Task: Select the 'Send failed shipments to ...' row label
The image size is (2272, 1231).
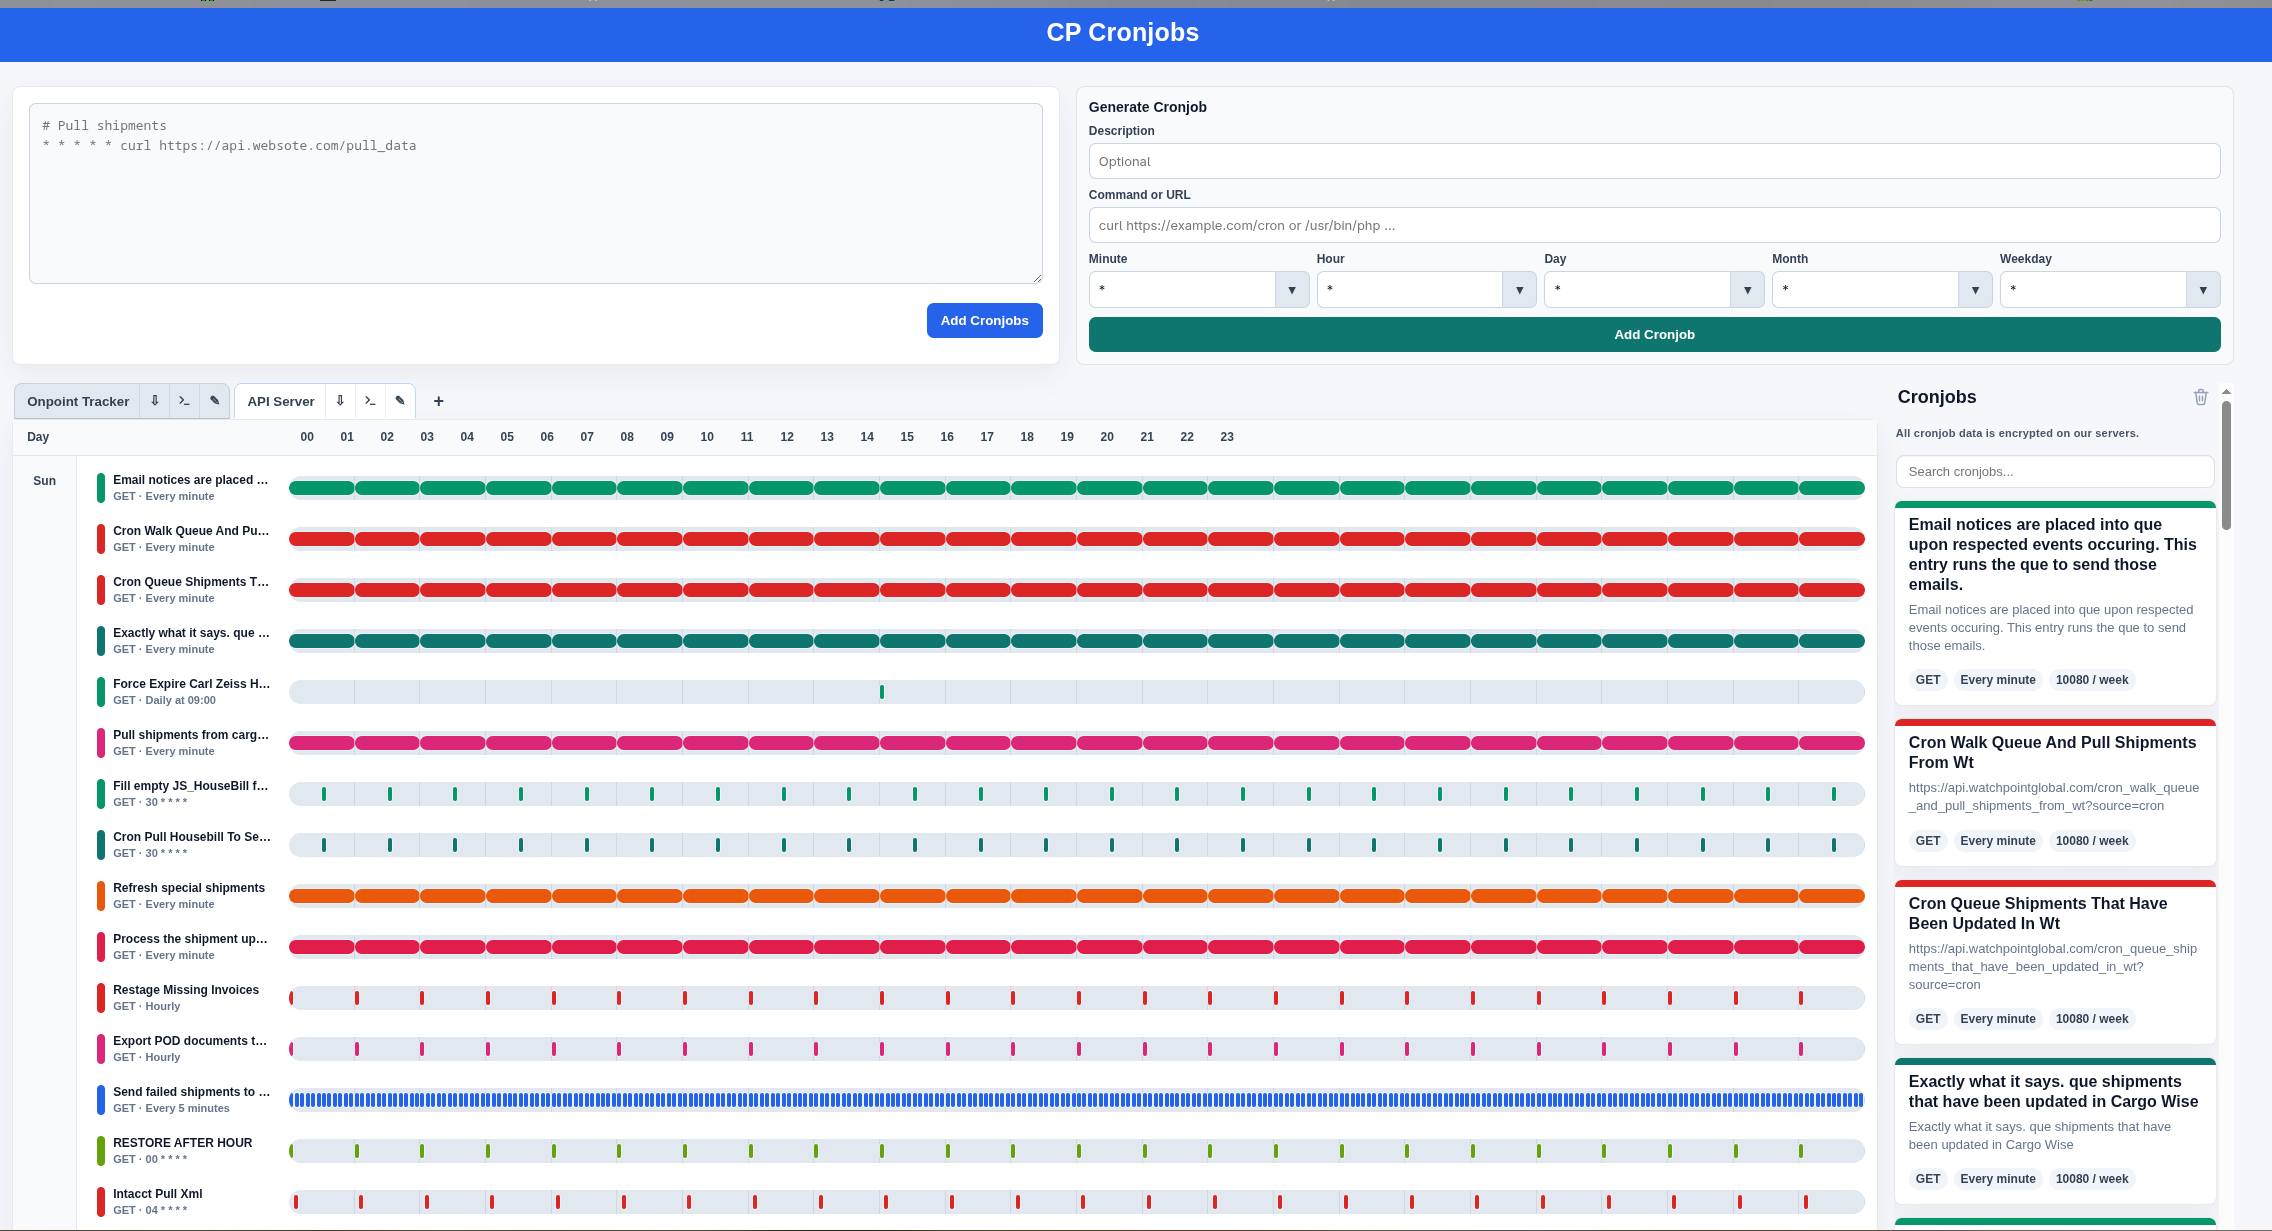Action: tap(191, 1092)
